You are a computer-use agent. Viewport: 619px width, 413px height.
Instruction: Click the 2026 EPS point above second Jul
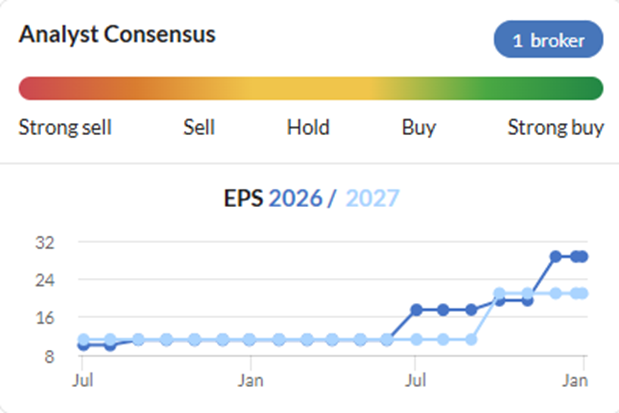pyautogui.click(x=416, y=310)
